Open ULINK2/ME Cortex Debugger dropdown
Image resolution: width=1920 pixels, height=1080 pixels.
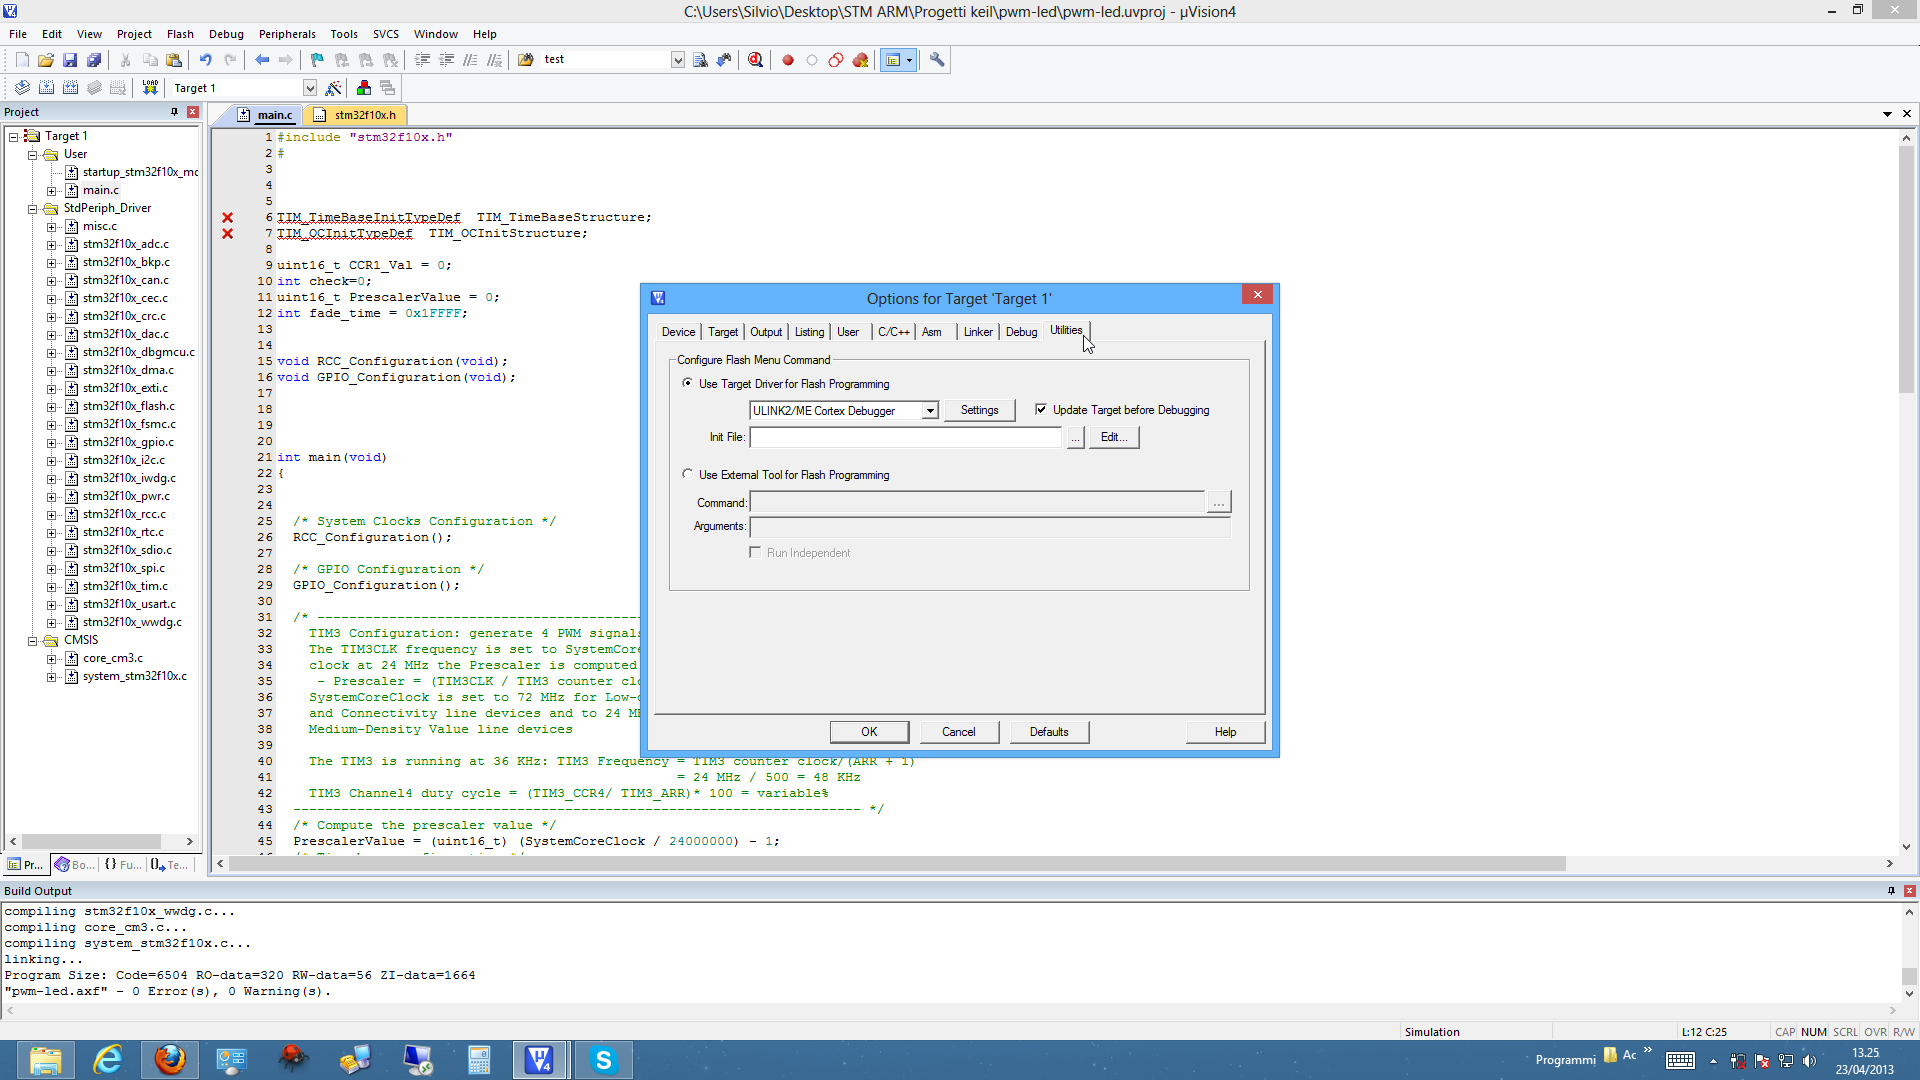[x=930, y=411]
